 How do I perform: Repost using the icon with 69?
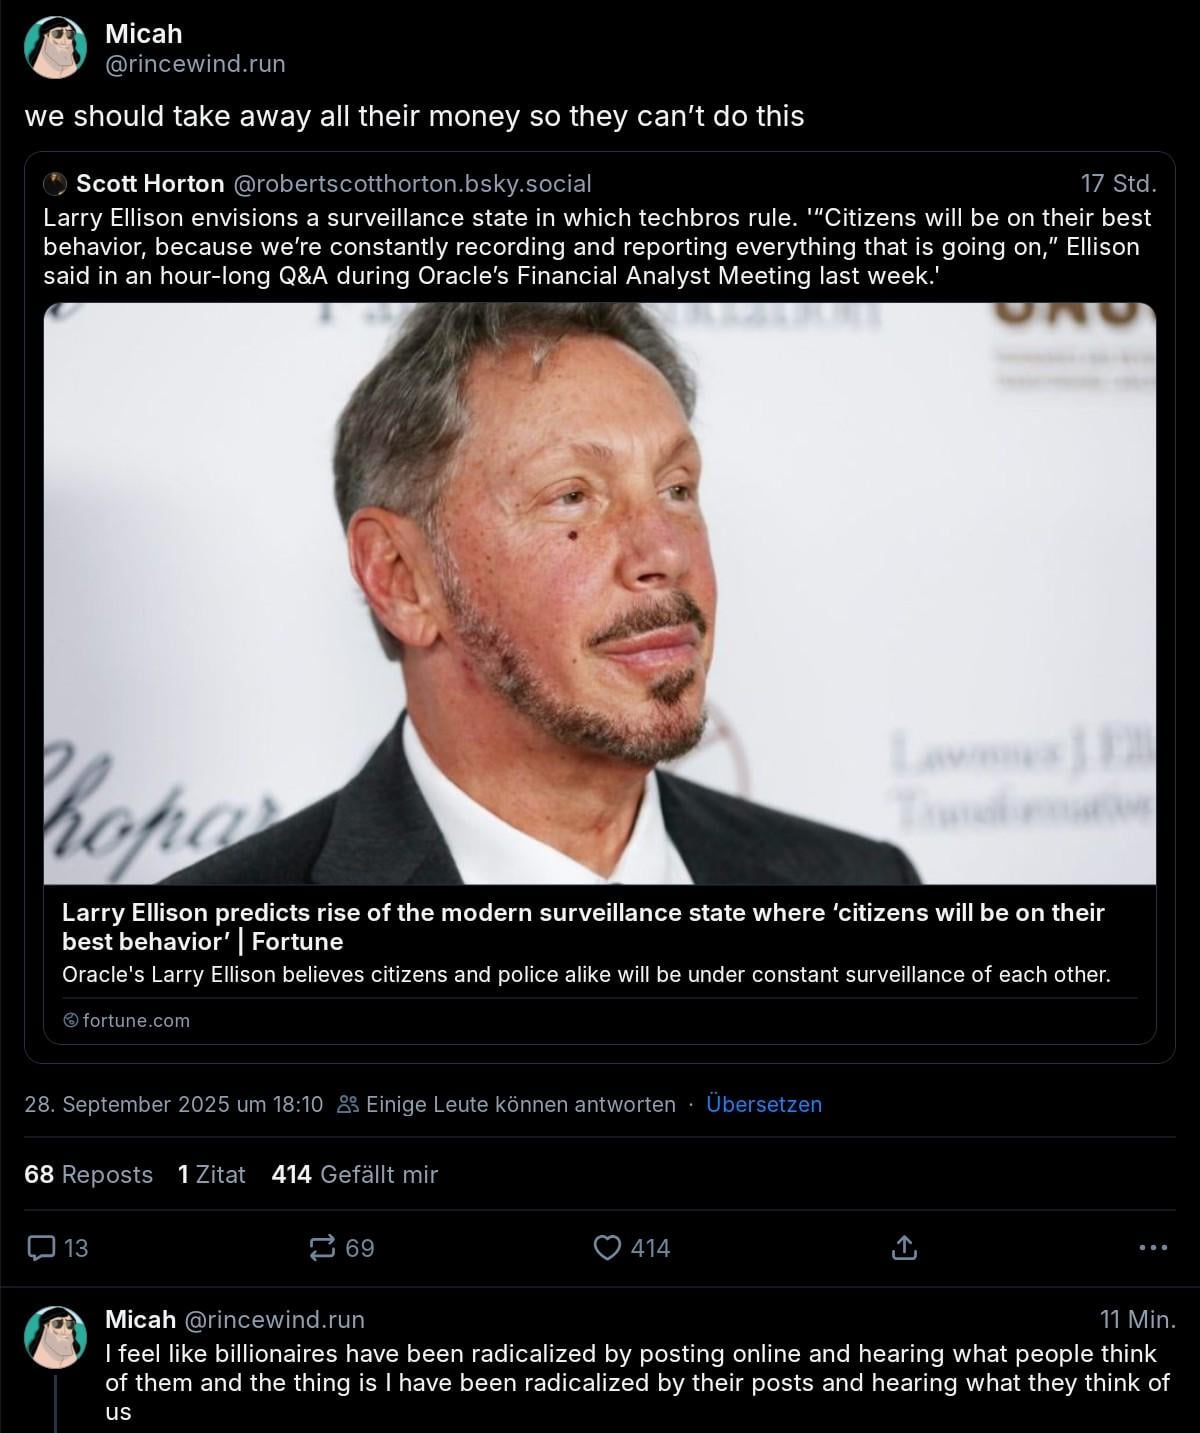click(342, 1247)
